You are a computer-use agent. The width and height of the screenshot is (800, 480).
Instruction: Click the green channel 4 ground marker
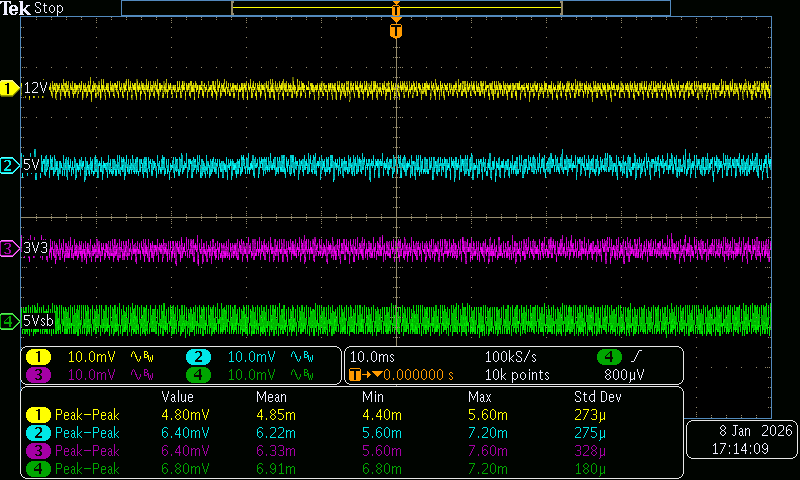10,321
